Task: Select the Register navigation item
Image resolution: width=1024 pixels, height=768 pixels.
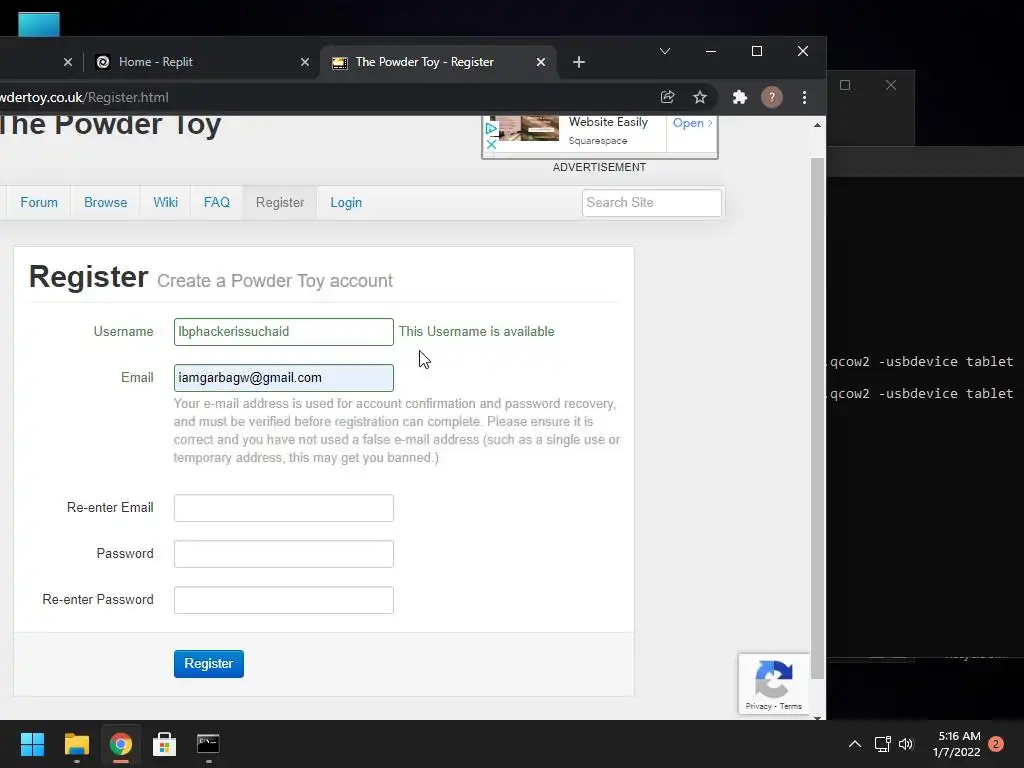Action: click(280, 202)
